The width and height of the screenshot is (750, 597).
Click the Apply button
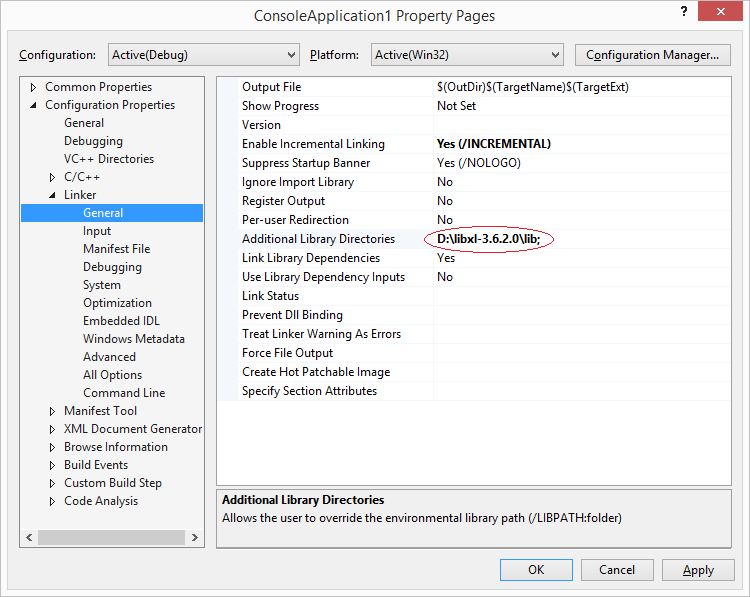click(x=698, y=570)
